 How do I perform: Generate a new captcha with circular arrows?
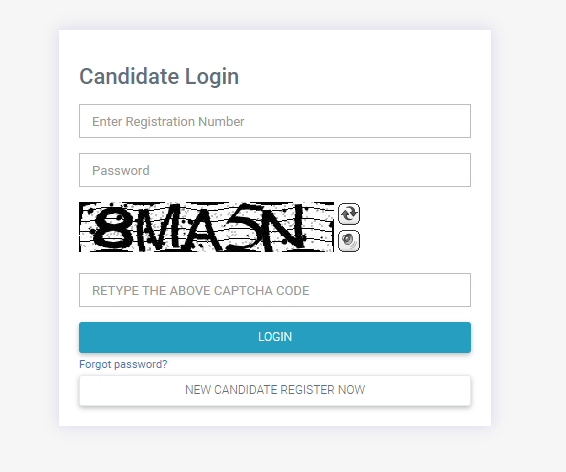(x=349, y=214)
